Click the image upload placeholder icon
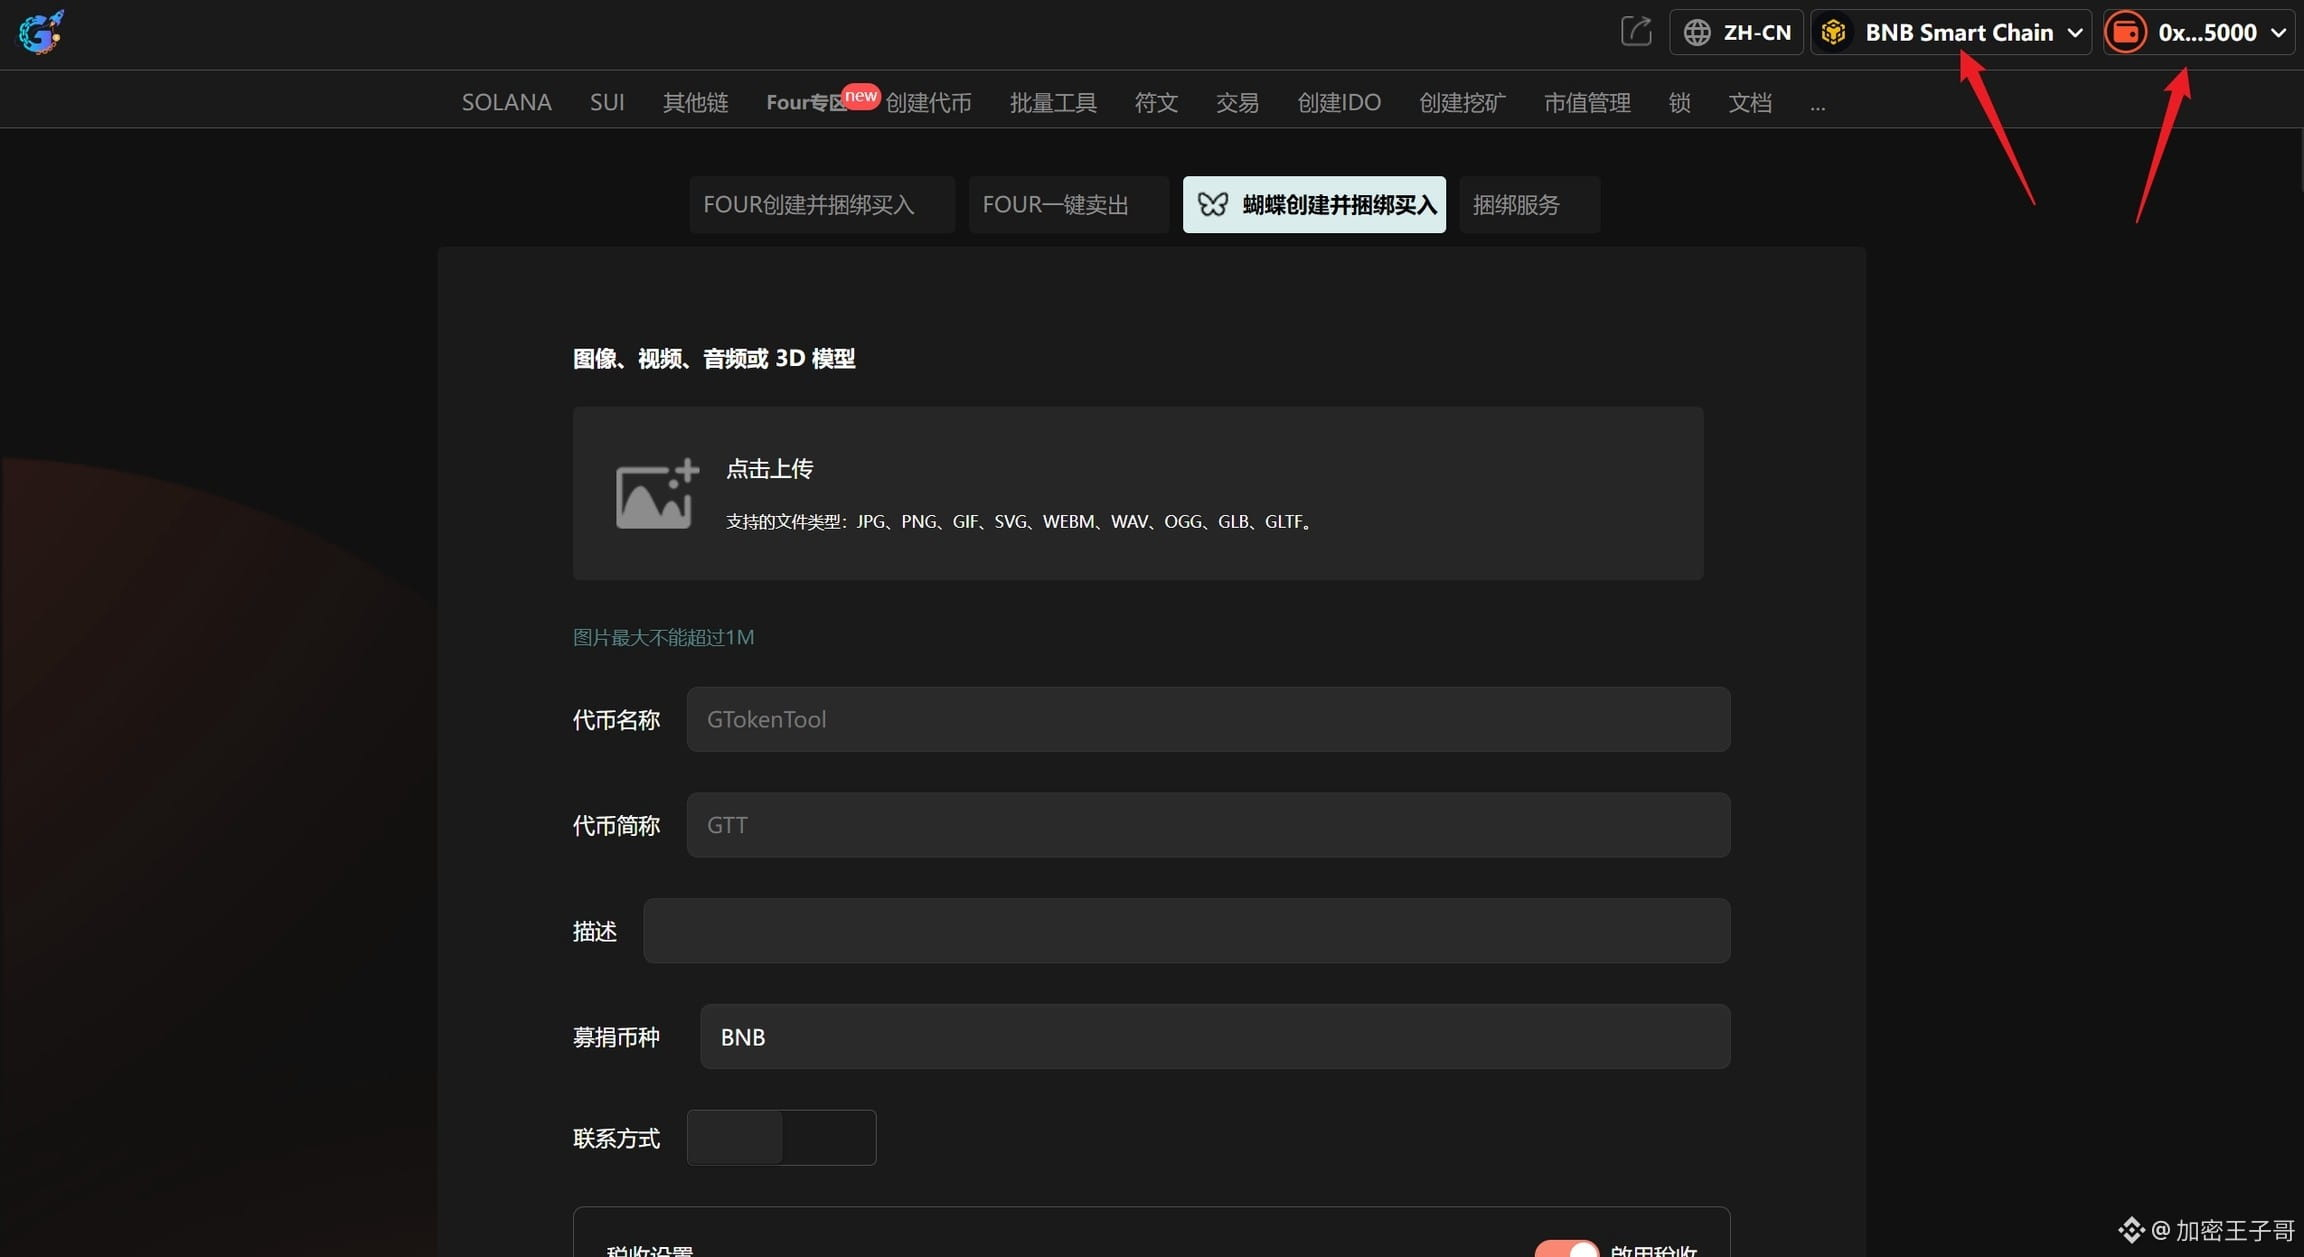The image size is (2304, 1257). [x=656, y=493]
